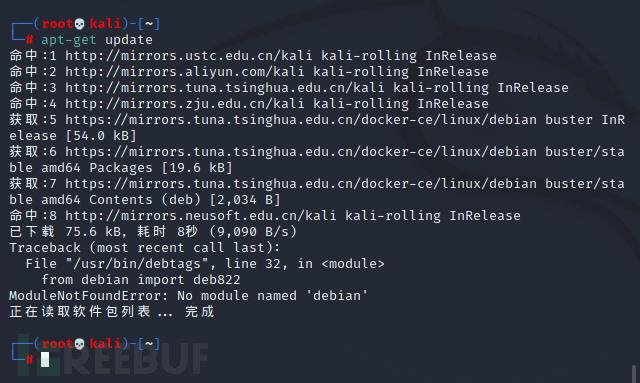640x383 pixels.
Task: Click the word update in the command
Action: pos(129,40)
